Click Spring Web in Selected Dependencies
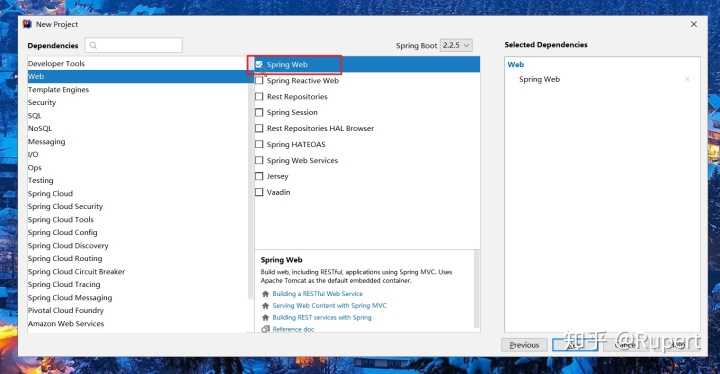This screenshot has height=374, width=720. click(540, 79)
